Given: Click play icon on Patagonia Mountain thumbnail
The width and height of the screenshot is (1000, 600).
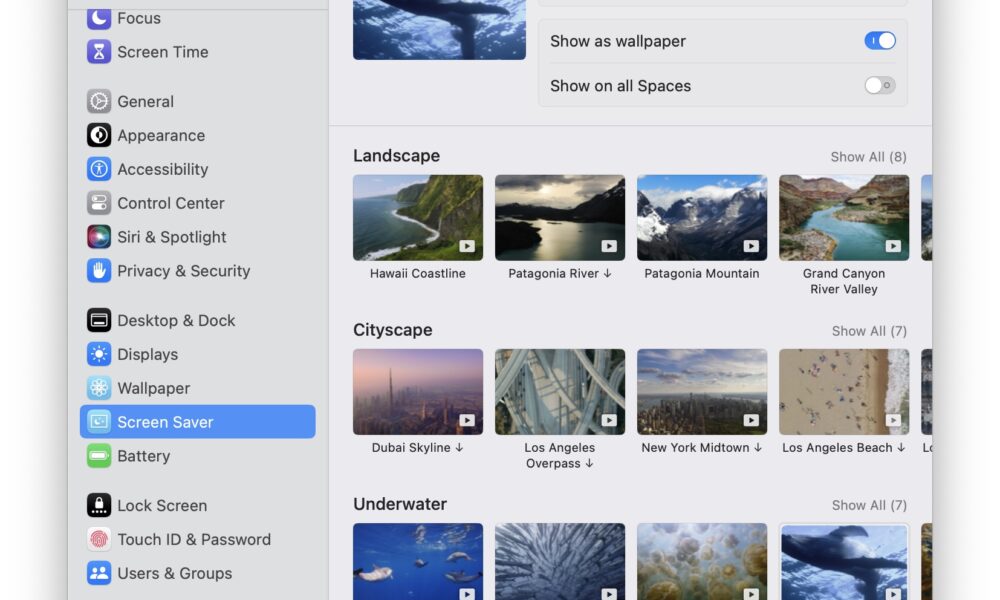Looking at the screenshot, I should click(751, 246).
